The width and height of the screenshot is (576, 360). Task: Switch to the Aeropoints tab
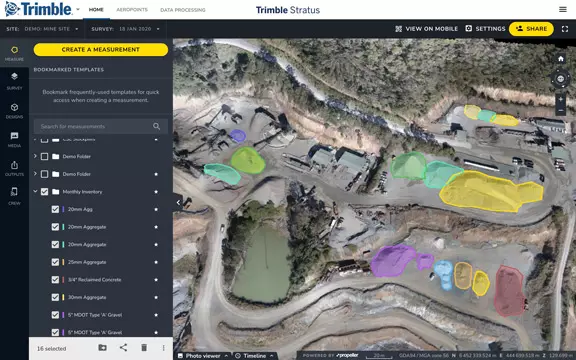132,10
